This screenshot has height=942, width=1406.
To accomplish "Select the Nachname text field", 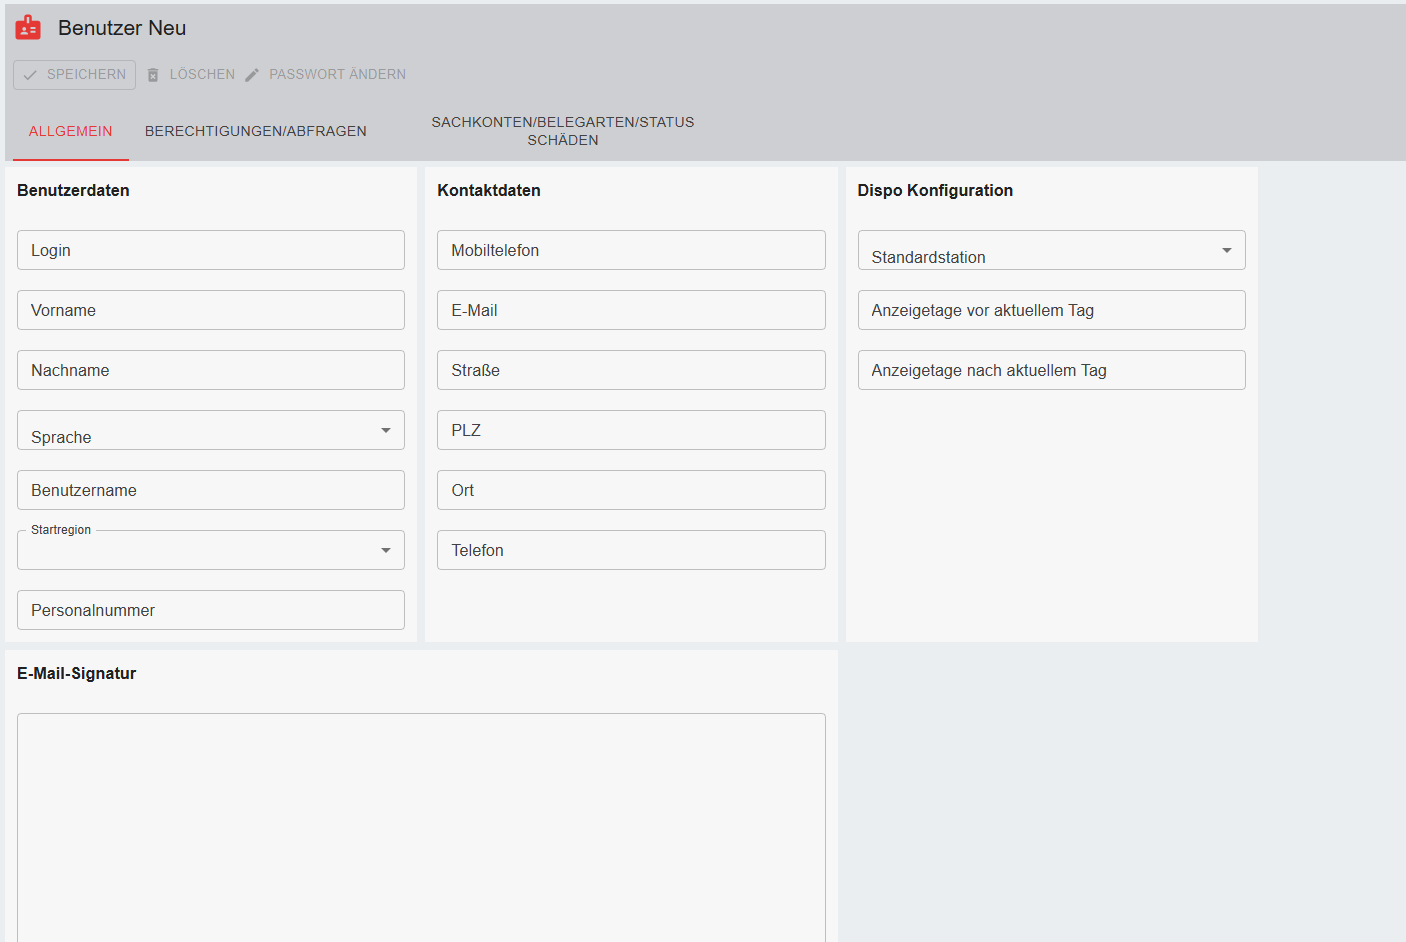I will tap(210, 370).
